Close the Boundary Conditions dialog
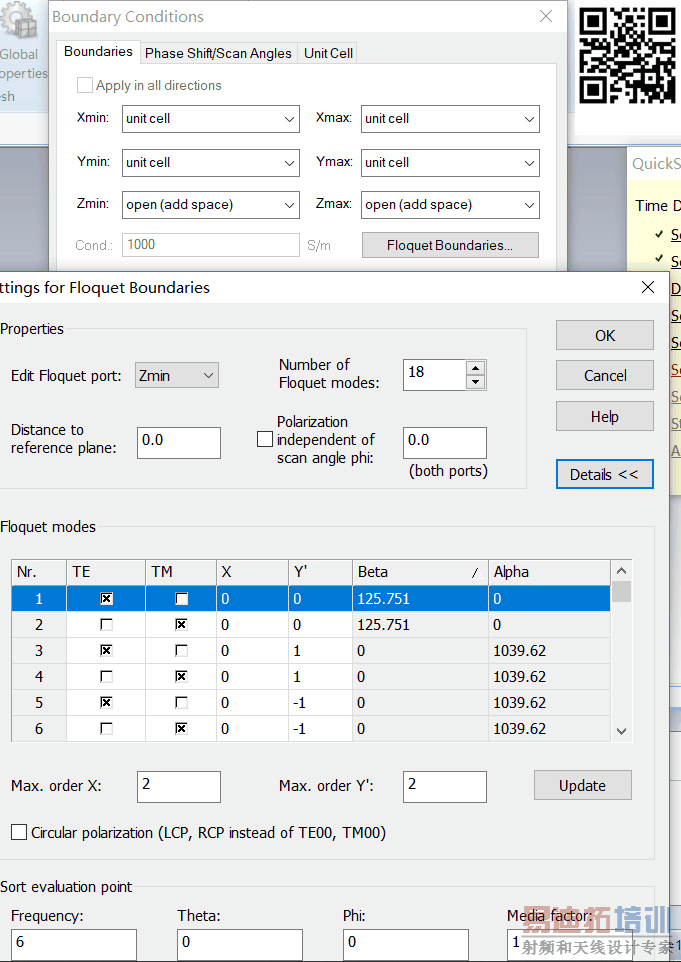This screenshot has height=962, width=681. point(545,17)
